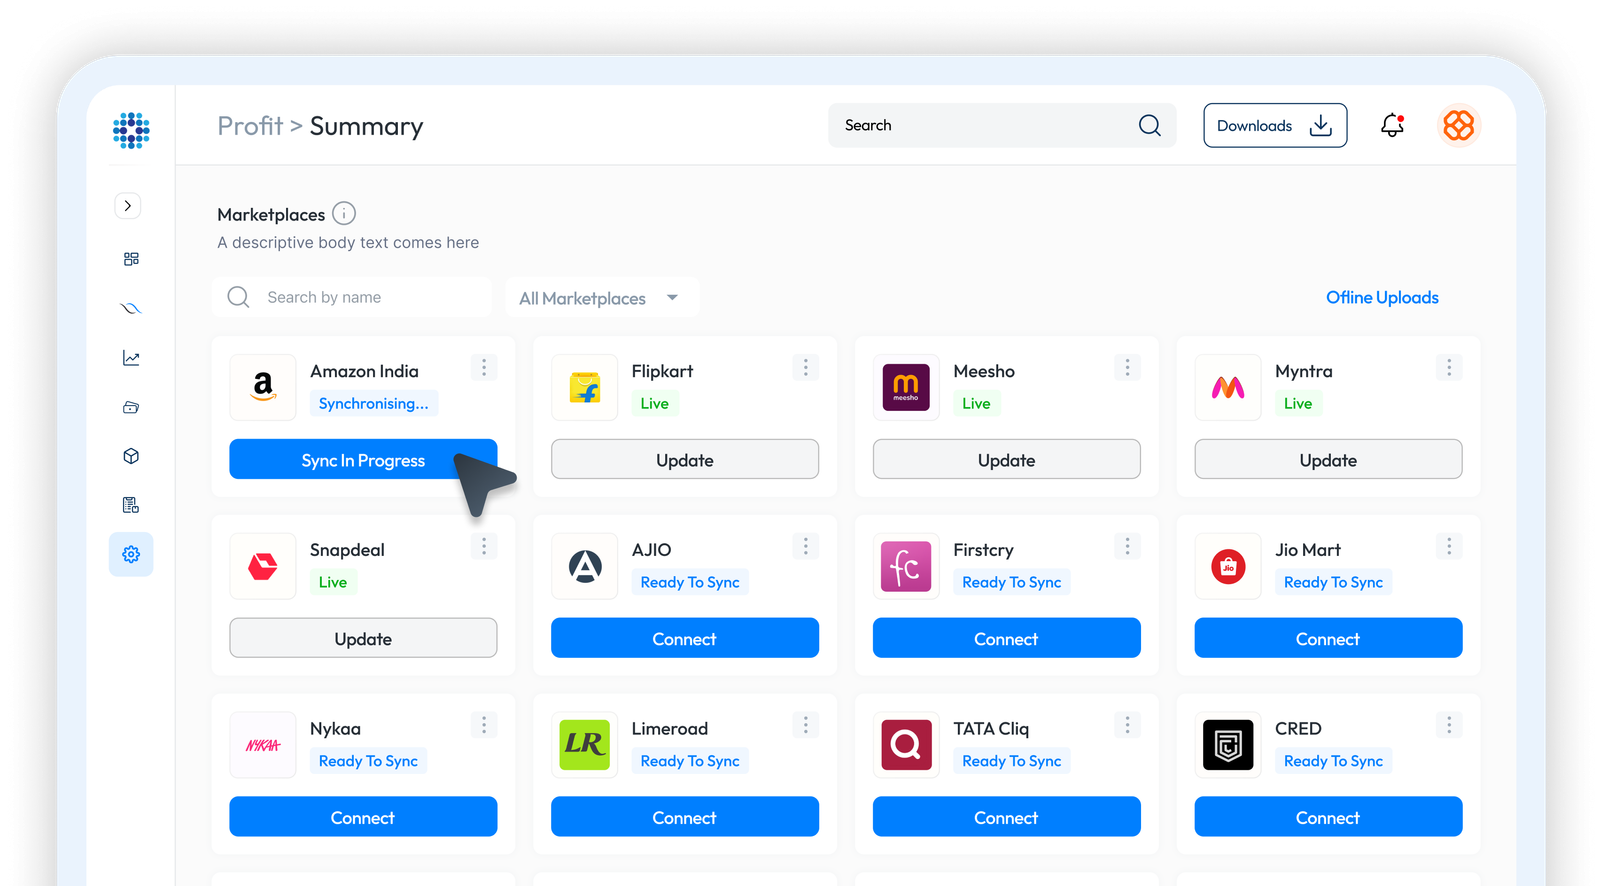Open the dashboard grid icon in sidebar
This screenshot has width=1600, height=886.
tap(131, 259)
